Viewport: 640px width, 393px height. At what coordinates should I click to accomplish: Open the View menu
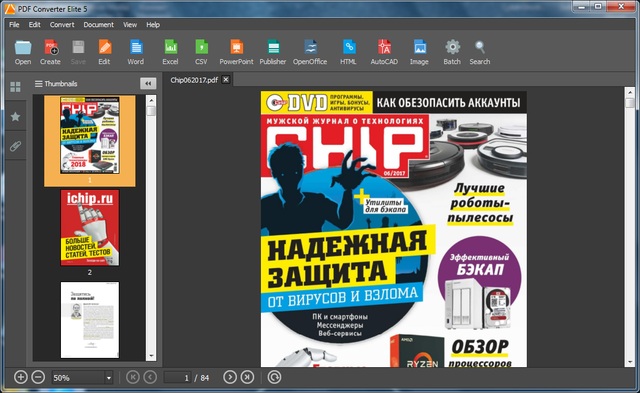130,24
